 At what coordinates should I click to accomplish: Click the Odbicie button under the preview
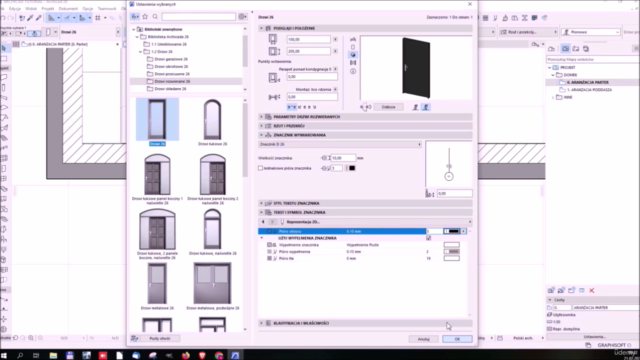[389, 107]
